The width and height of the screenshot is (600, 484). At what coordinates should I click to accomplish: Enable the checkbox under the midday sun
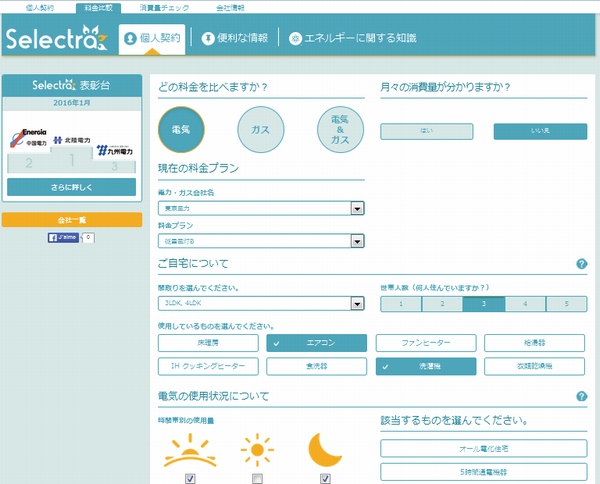257,479
